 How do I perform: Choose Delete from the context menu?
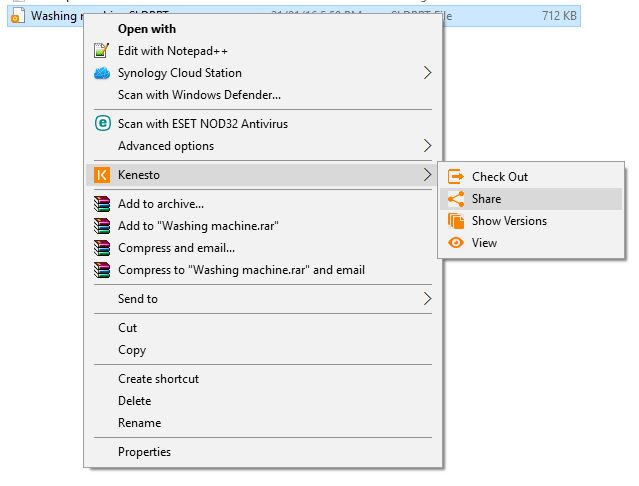click(x=263, y=401)
